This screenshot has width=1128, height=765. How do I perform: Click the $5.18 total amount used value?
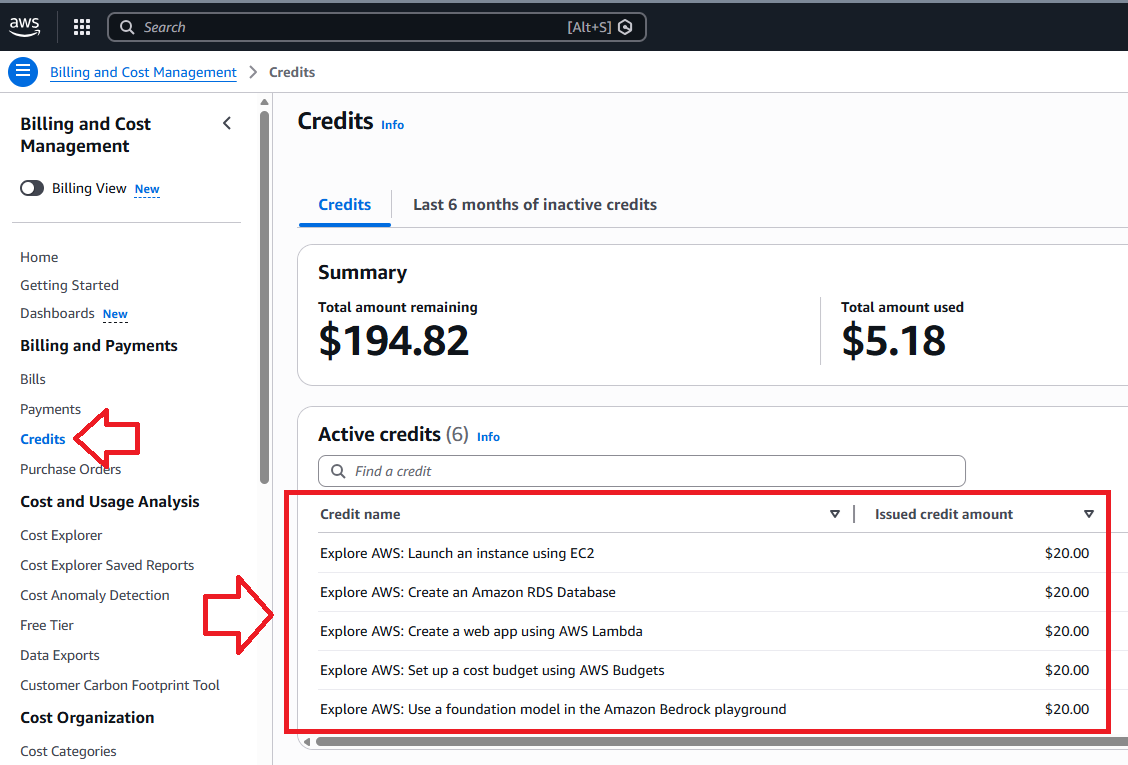(893, 340)
